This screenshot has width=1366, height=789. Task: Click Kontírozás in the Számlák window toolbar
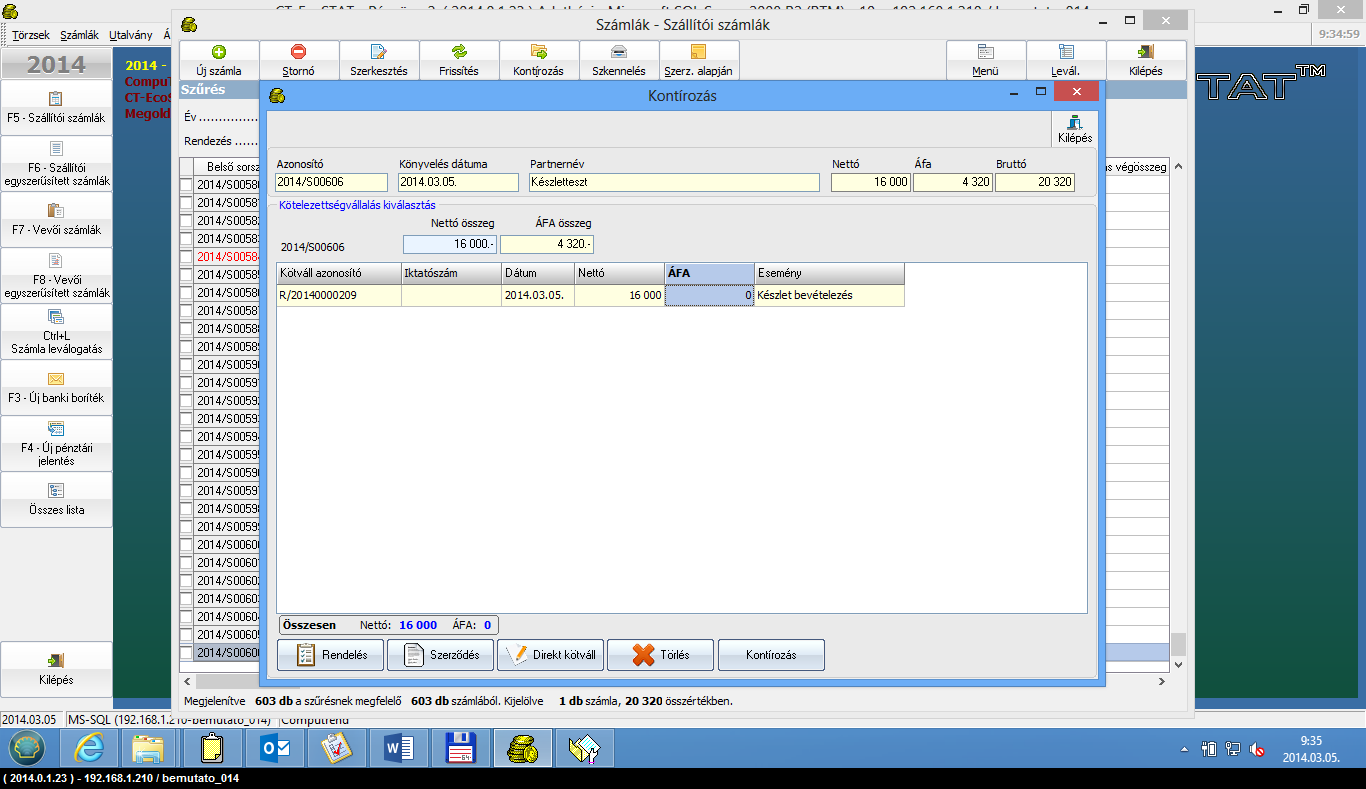point(539,60)
